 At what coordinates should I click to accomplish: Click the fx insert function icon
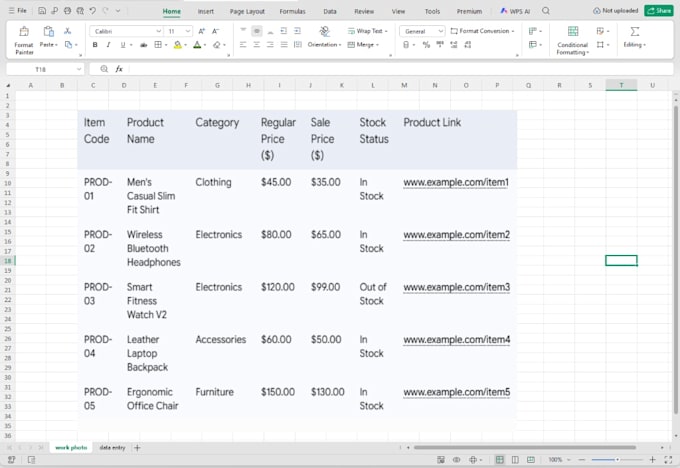click(x=119, y=69)
